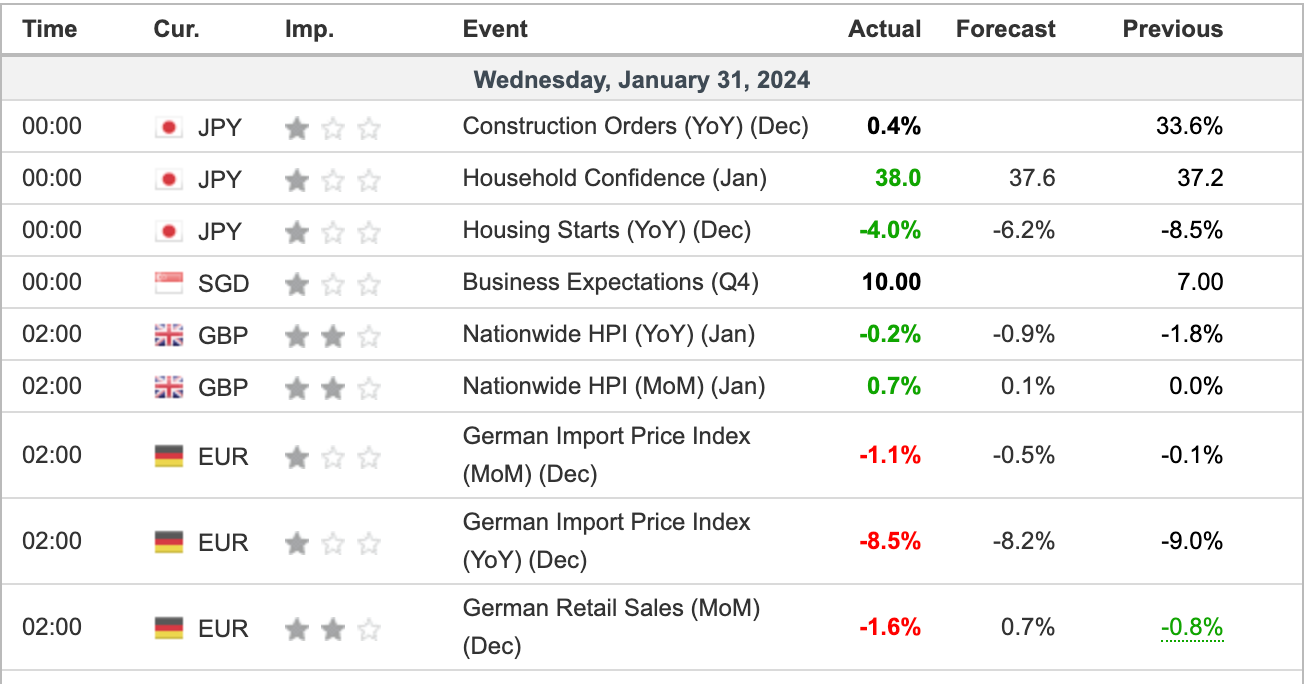Click the Singapore flag icon
This screenshot has width=1308, height=684.
click(169, 283)
